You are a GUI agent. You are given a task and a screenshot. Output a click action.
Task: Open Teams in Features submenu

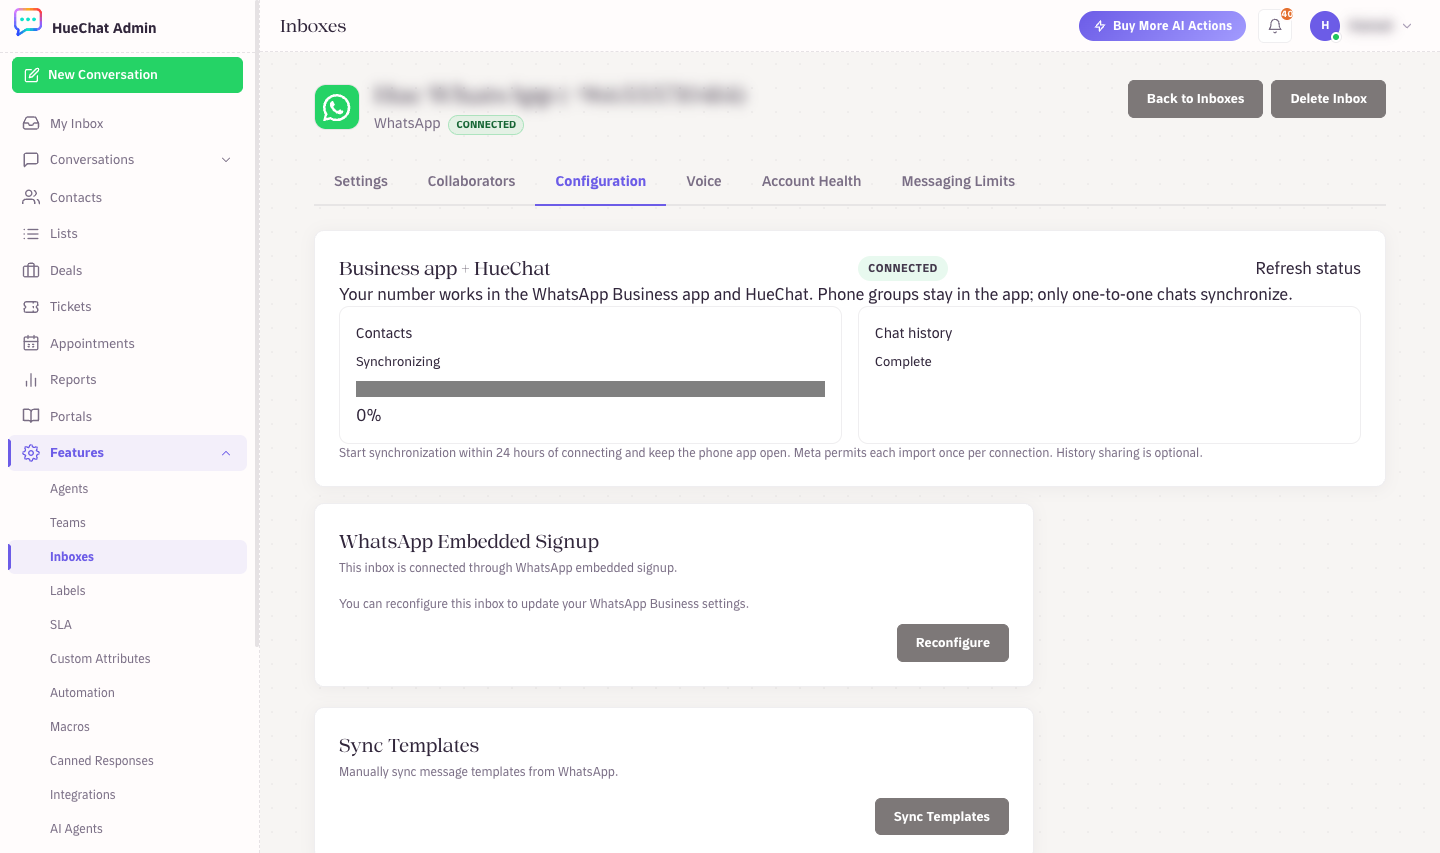point(68,523)
